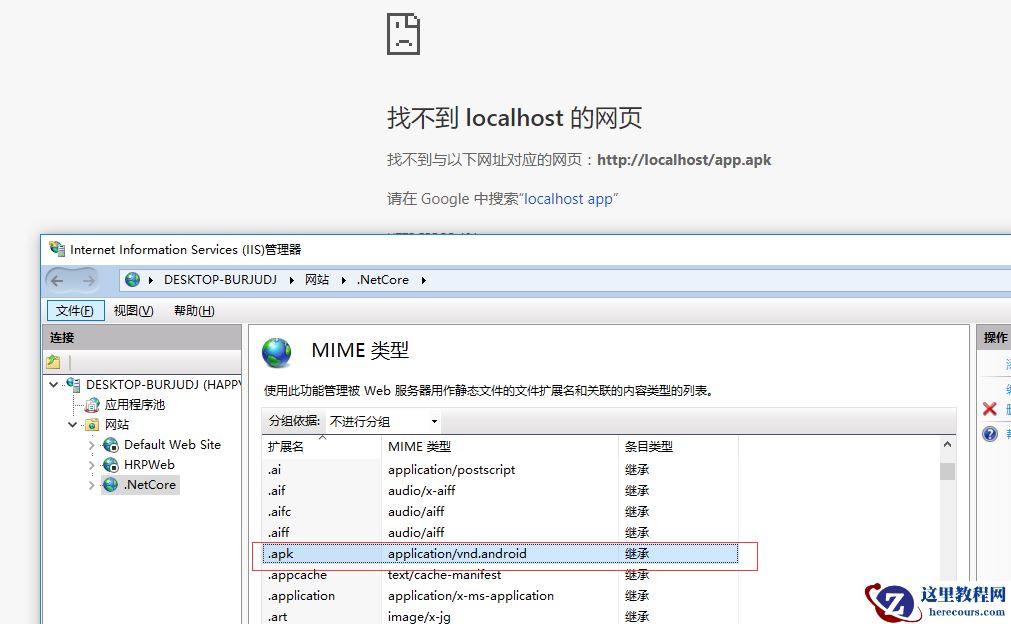Image resolution: width=1011 pixels, height=624 pixels.
Task: Select the HRPWeb tree item
Action: click(x=149, y=465)
